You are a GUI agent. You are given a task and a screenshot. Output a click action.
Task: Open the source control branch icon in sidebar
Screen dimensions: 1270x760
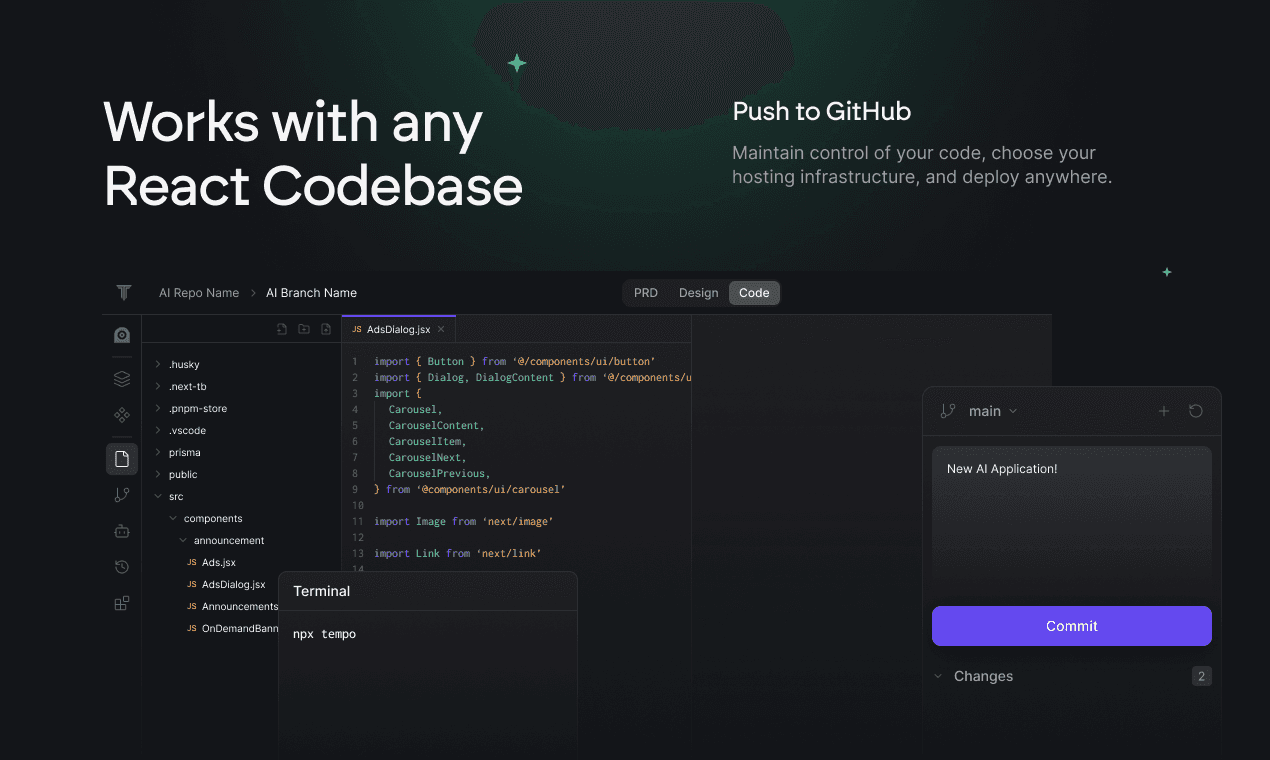coord(122,495)
